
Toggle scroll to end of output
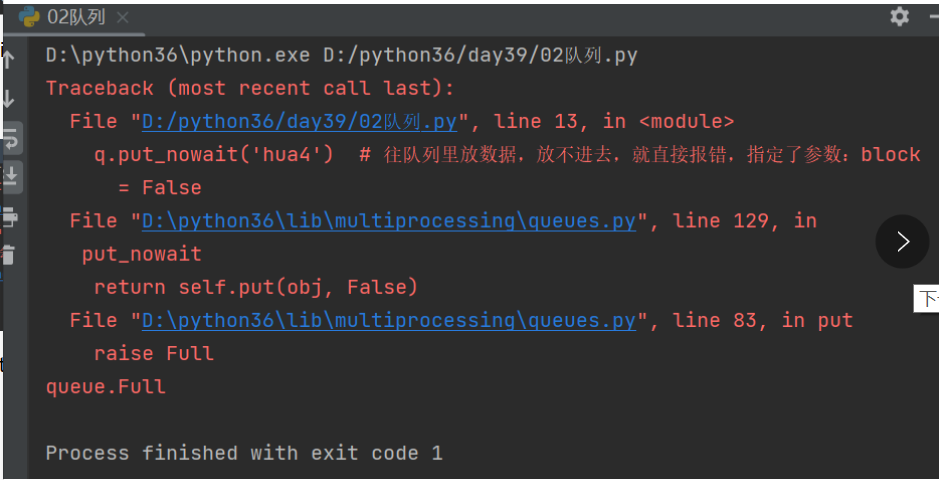[x=10, y=177]
